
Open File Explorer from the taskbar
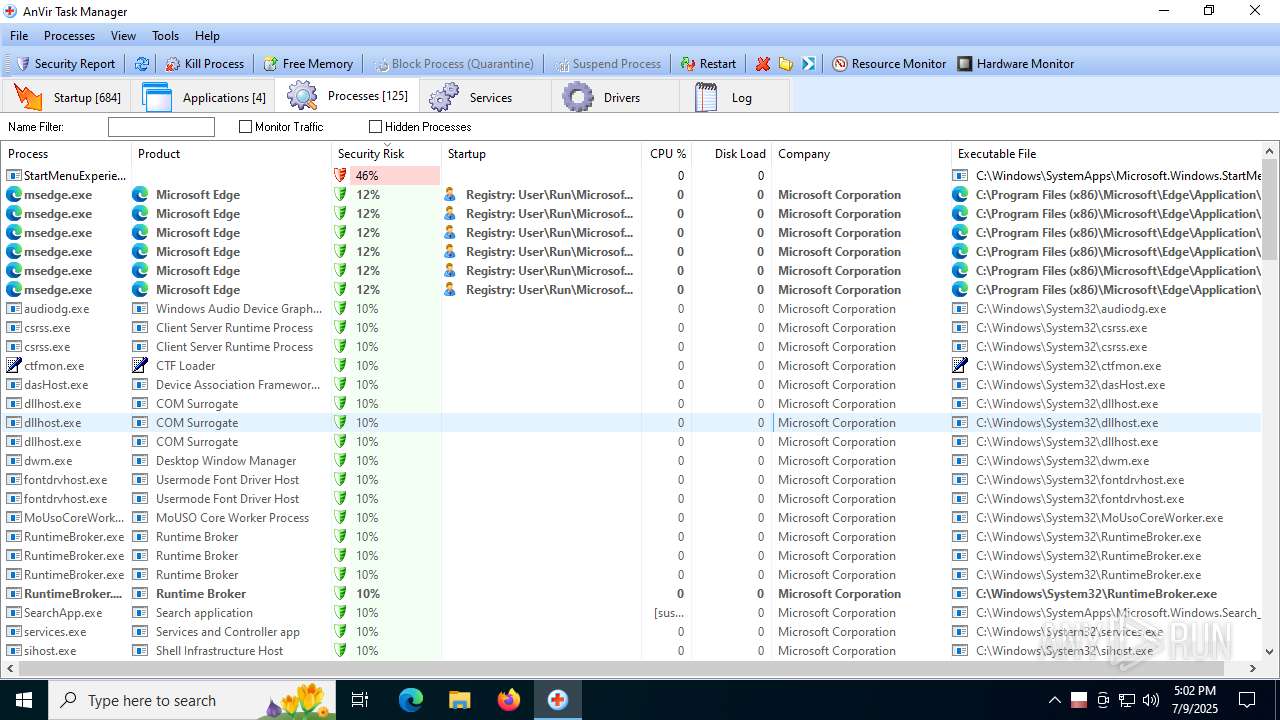point(459,700)
